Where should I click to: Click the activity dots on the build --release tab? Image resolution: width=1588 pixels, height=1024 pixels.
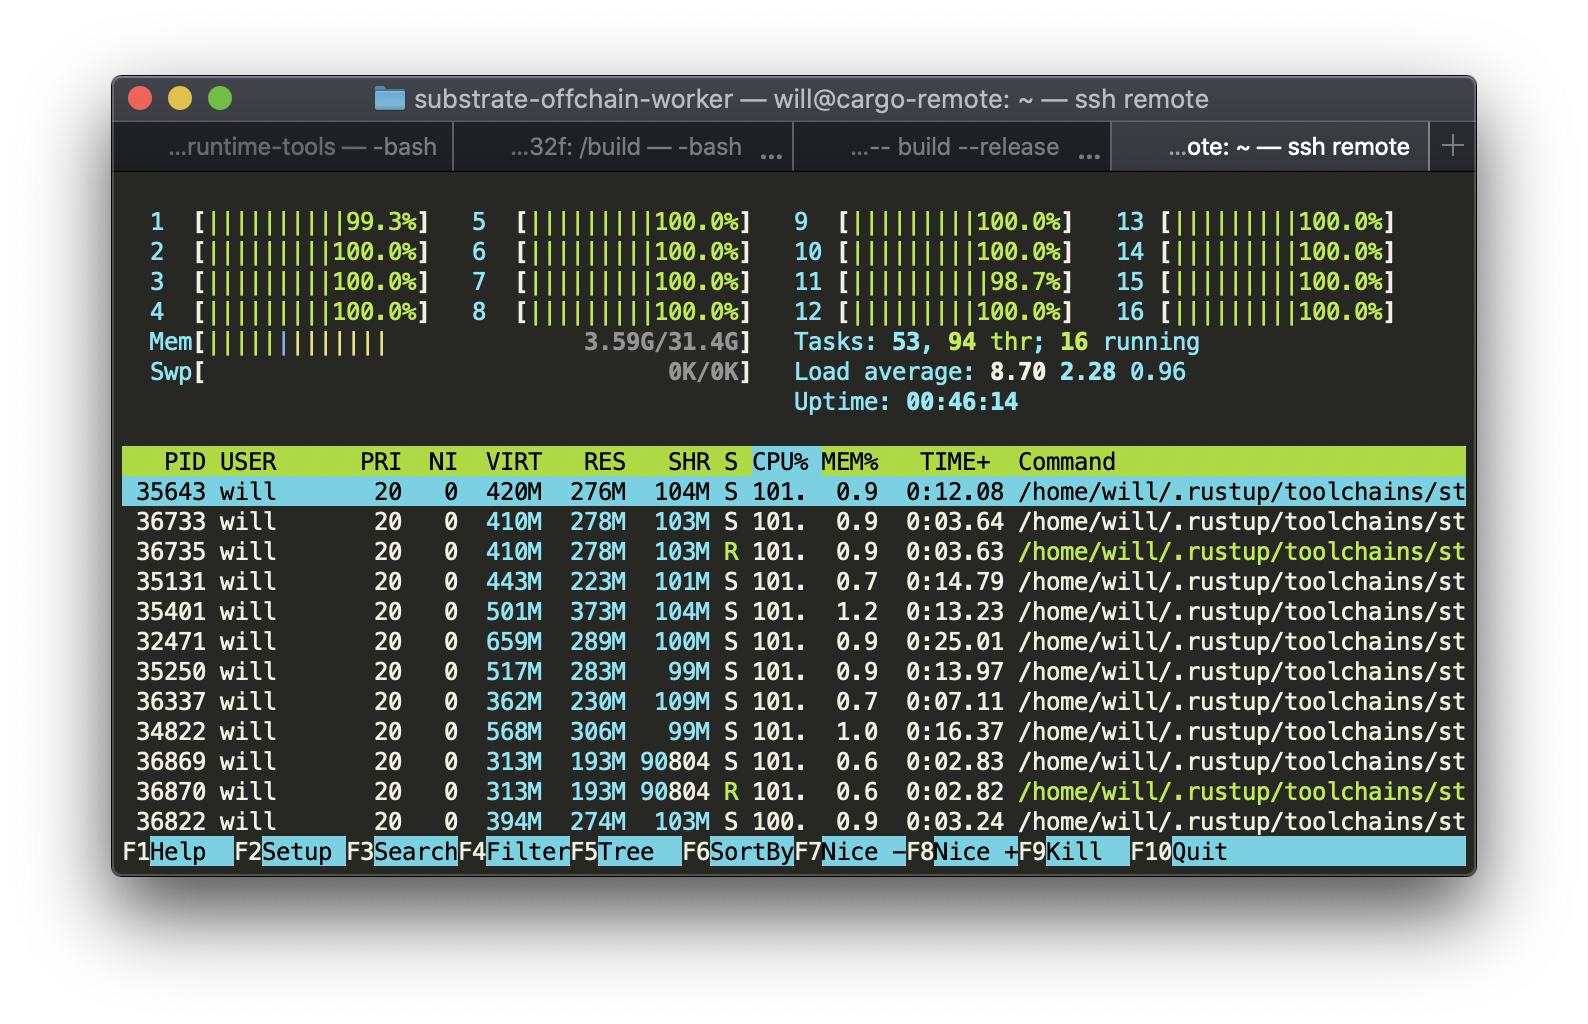pyautogui.click(x=1089, y=156)
